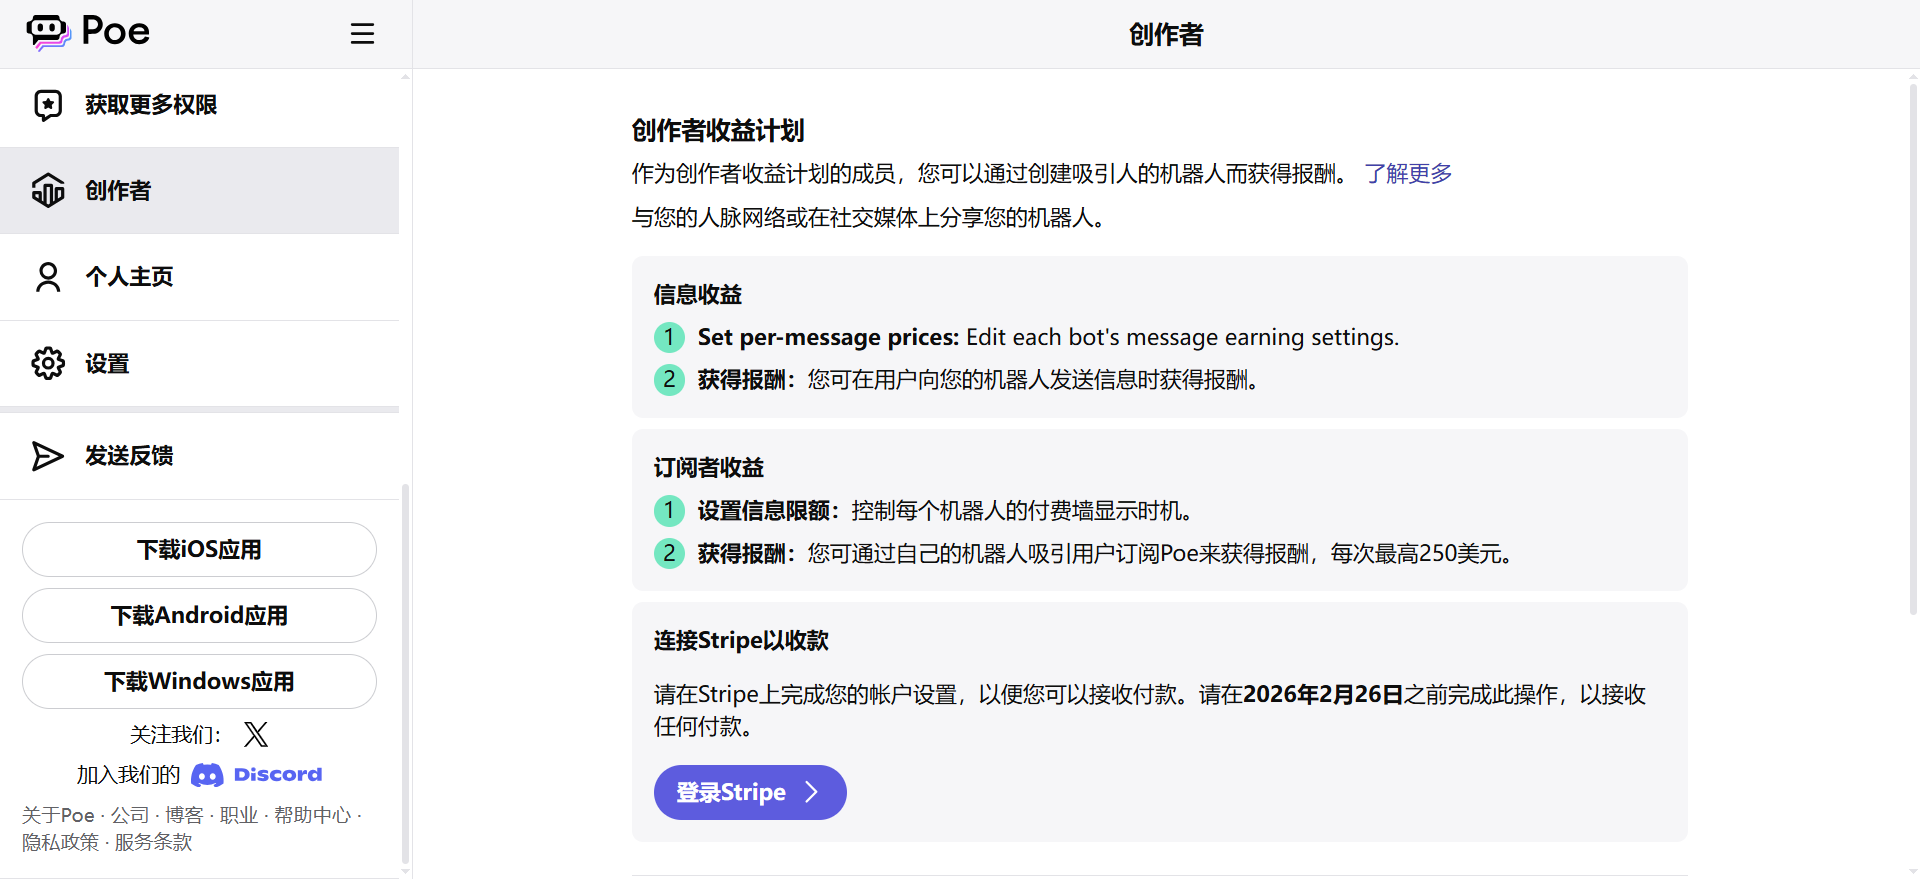Click the 下载Windows应用 button
1920x879 pixels.
point(199,682)
